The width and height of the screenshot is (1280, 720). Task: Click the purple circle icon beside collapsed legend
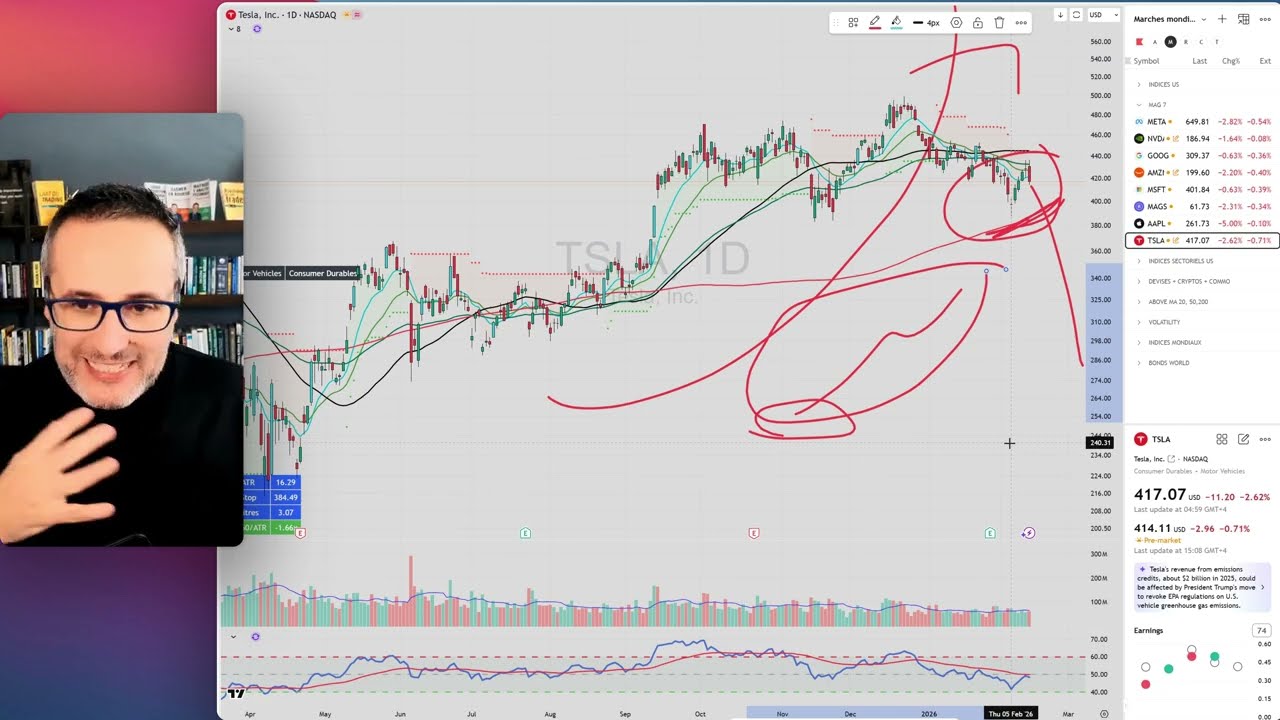click(257, 29)
